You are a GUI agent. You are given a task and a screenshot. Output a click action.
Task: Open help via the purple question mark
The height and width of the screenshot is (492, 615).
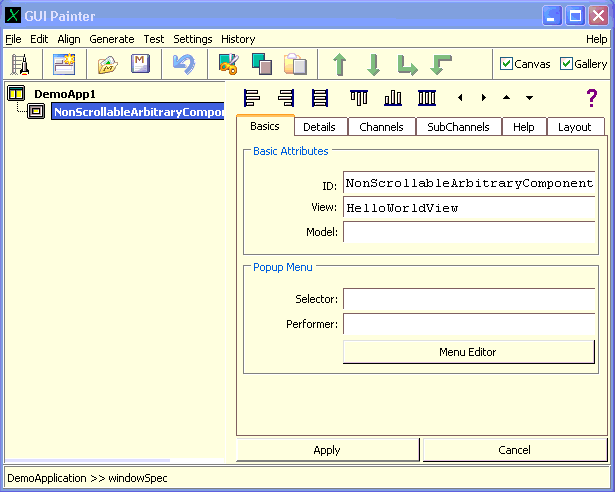591,98
